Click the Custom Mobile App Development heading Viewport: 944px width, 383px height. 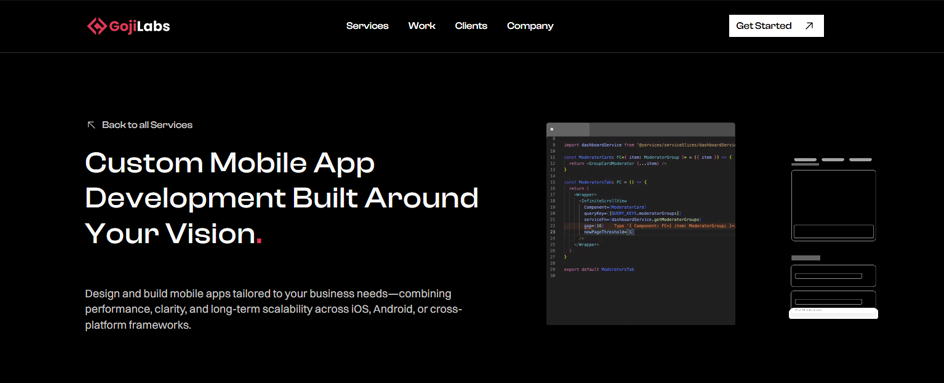tap(282, 198)
